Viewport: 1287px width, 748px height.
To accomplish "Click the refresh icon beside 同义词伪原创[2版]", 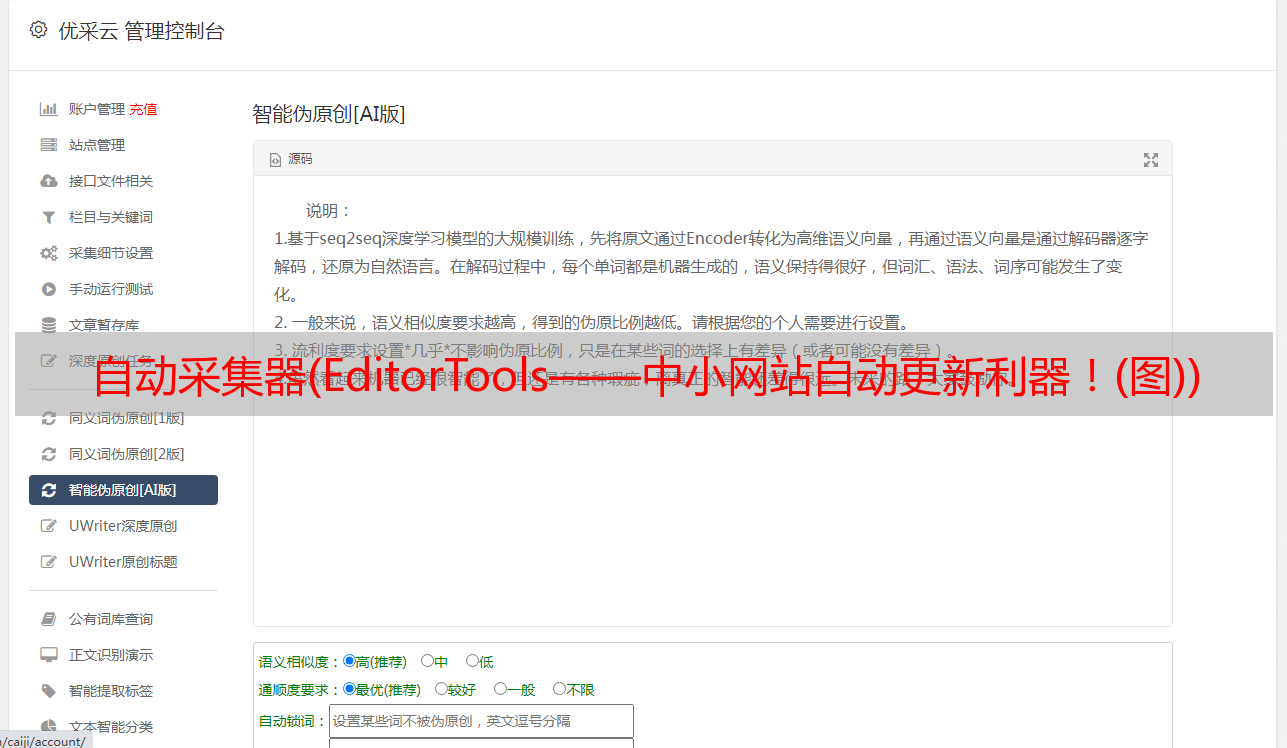I will coord(48,454).
